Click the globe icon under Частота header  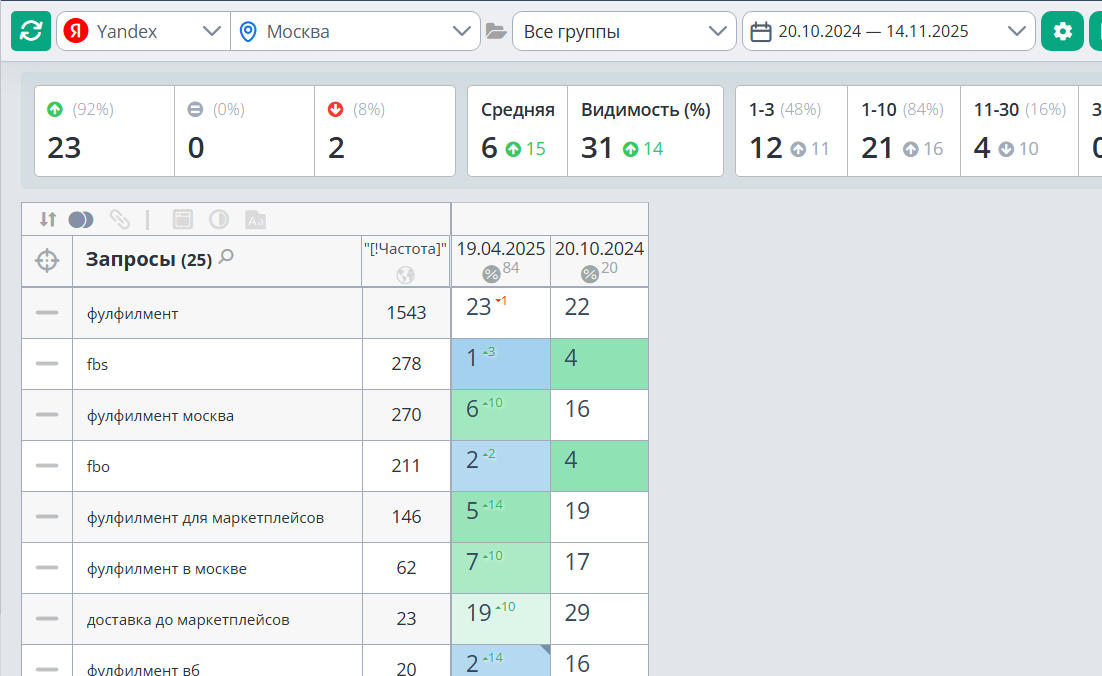coord(406,275)
